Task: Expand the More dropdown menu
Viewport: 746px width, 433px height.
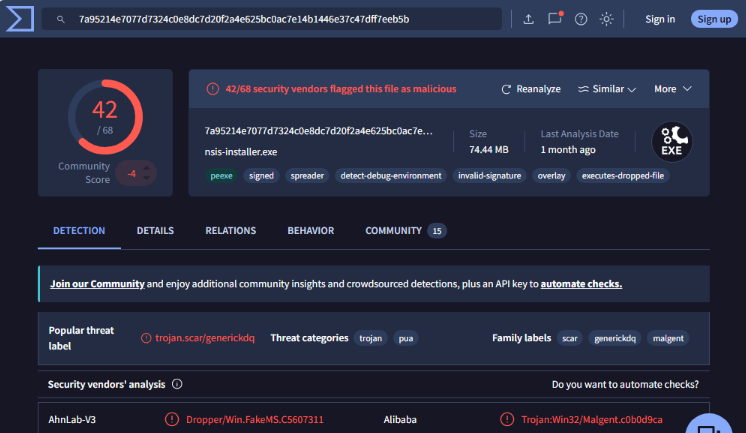Action: (673, 89)
